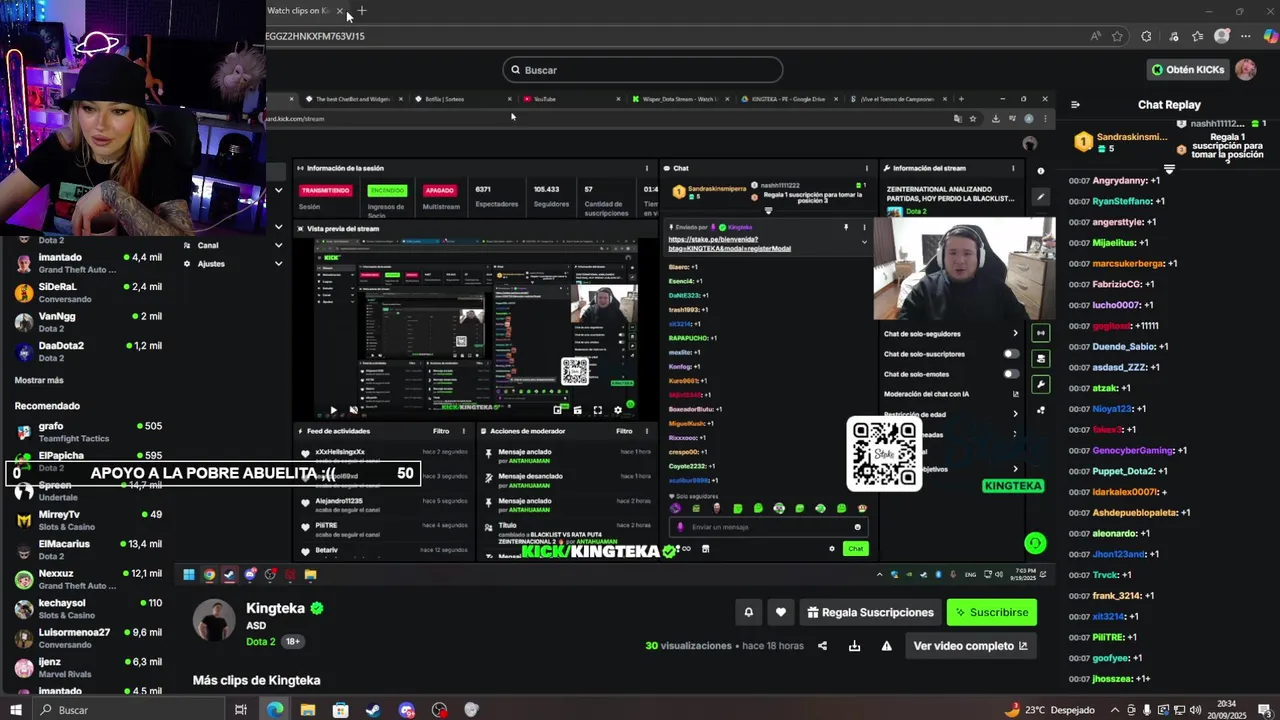Open the browser profile account icon
Screen dimensions: 1280x720
tap(1221, 36)
